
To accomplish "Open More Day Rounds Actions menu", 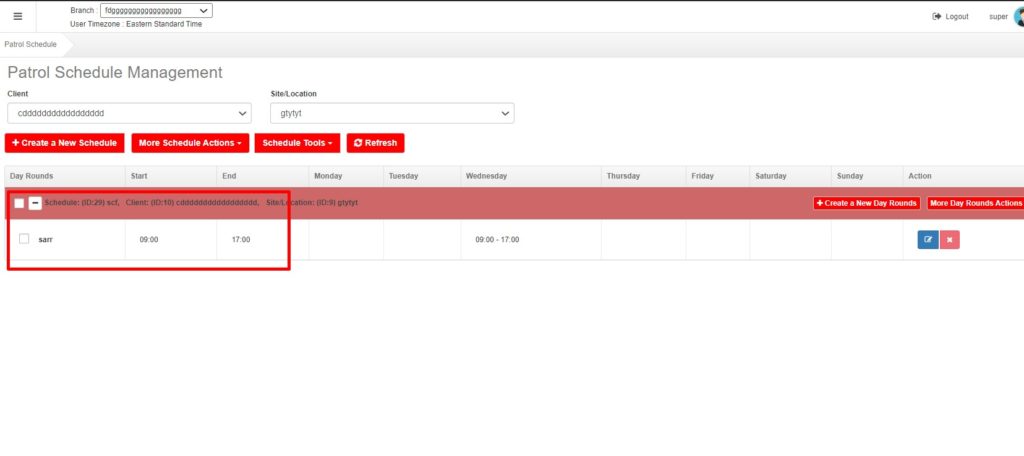I will pyautogui.click(x=975, y=203).
